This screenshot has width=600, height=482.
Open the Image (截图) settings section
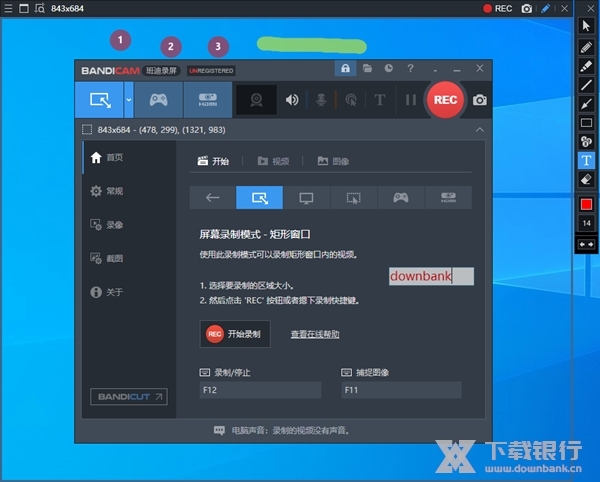129,258
